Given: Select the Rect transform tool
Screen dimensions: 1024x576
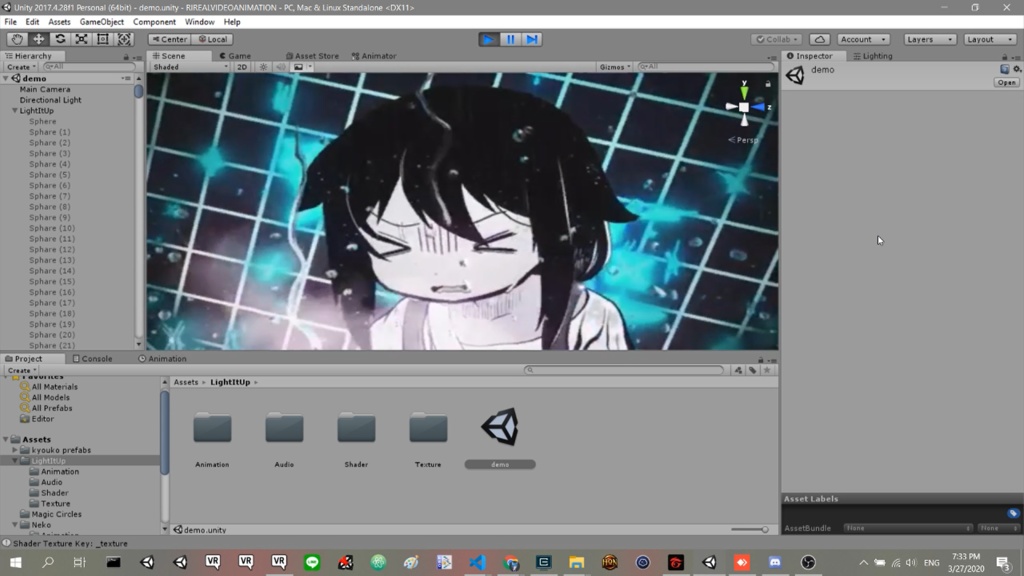Looking at the screenshot, I should [x=103, y=39].
